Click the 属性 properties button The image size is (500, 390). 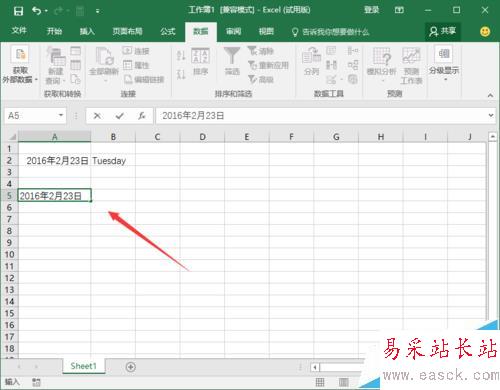pyautogui.click(x=136, y=65)
